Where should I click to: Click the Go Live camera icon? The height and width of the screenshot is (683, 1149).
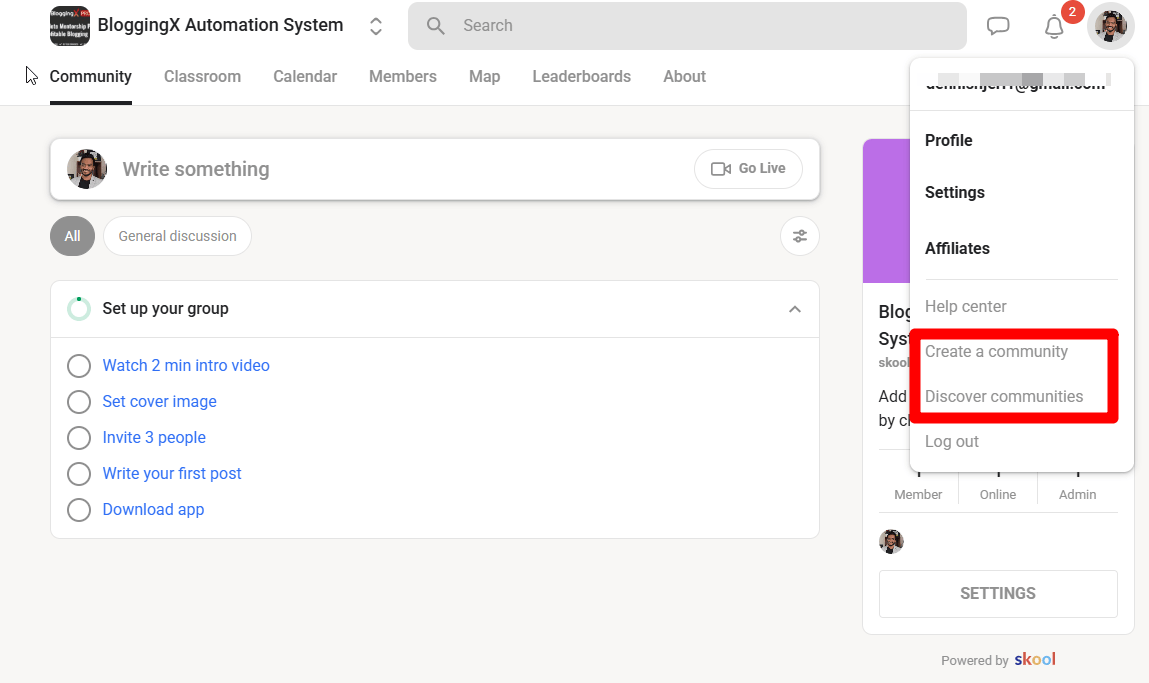(721, 169)
